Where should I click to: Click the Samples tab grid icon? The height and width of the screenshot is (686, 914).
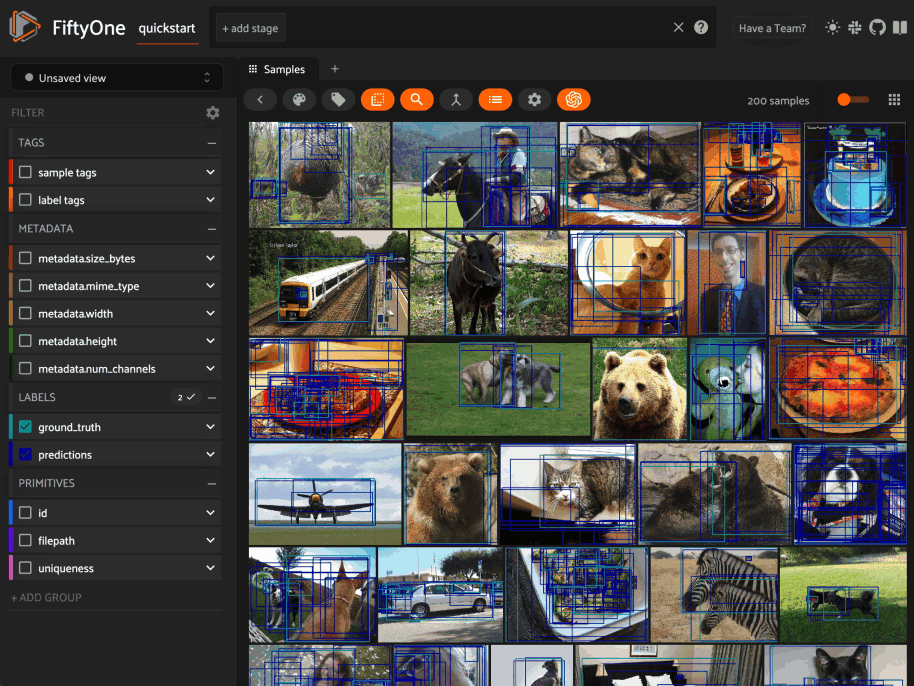coord(253,69)
